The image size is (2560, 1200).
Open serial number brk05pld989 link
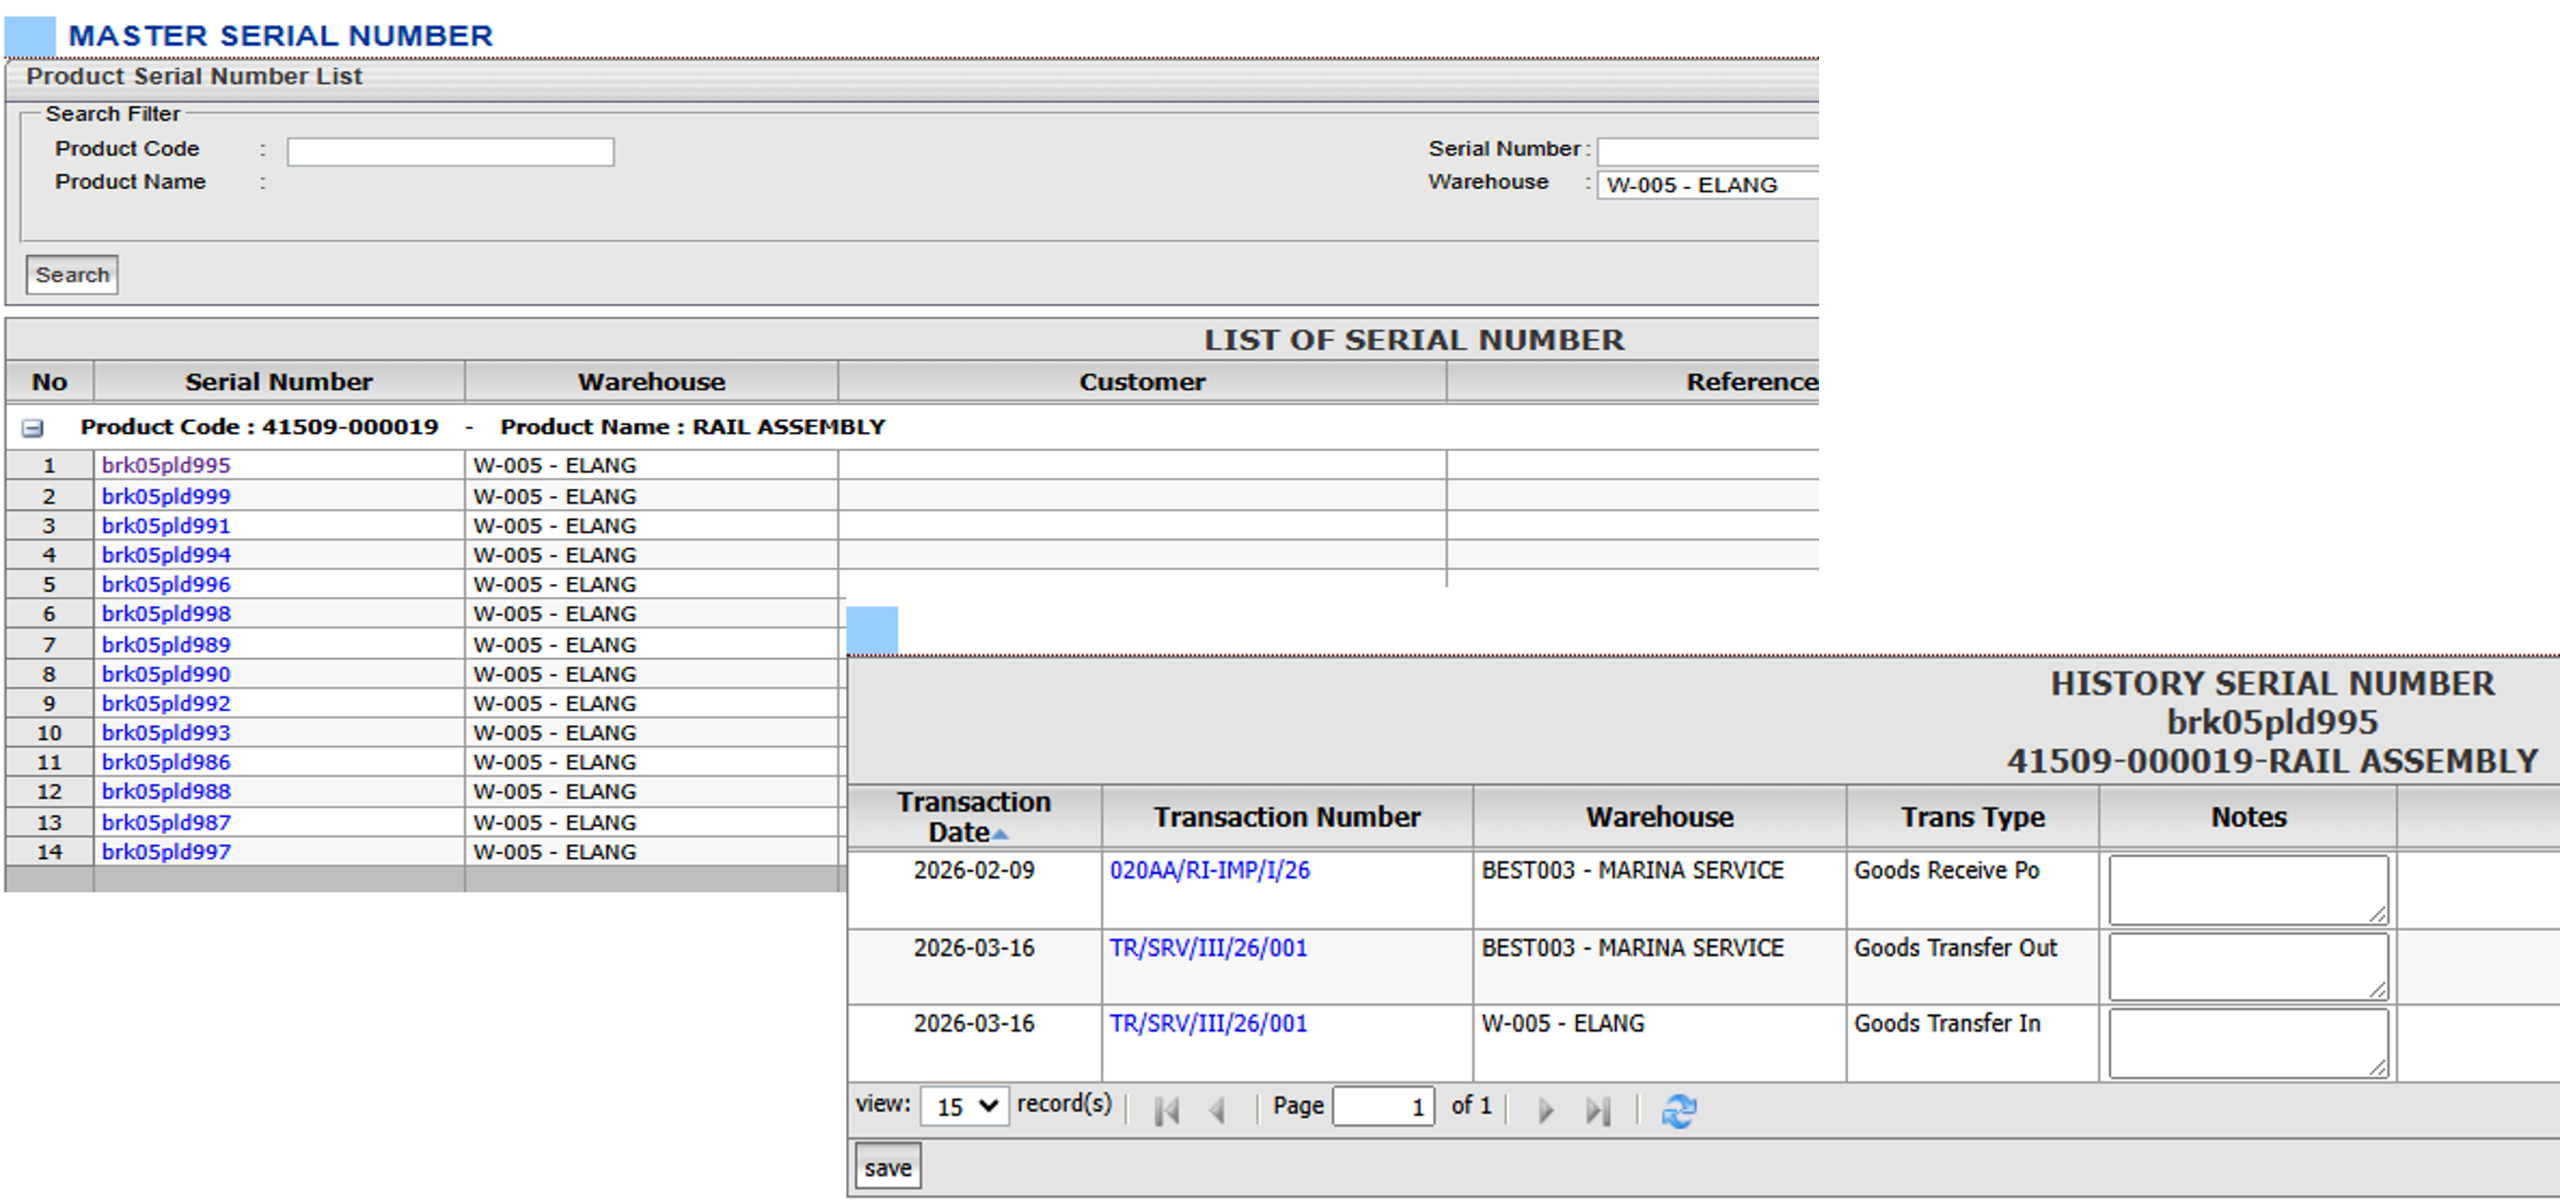[x=166, y=644]
